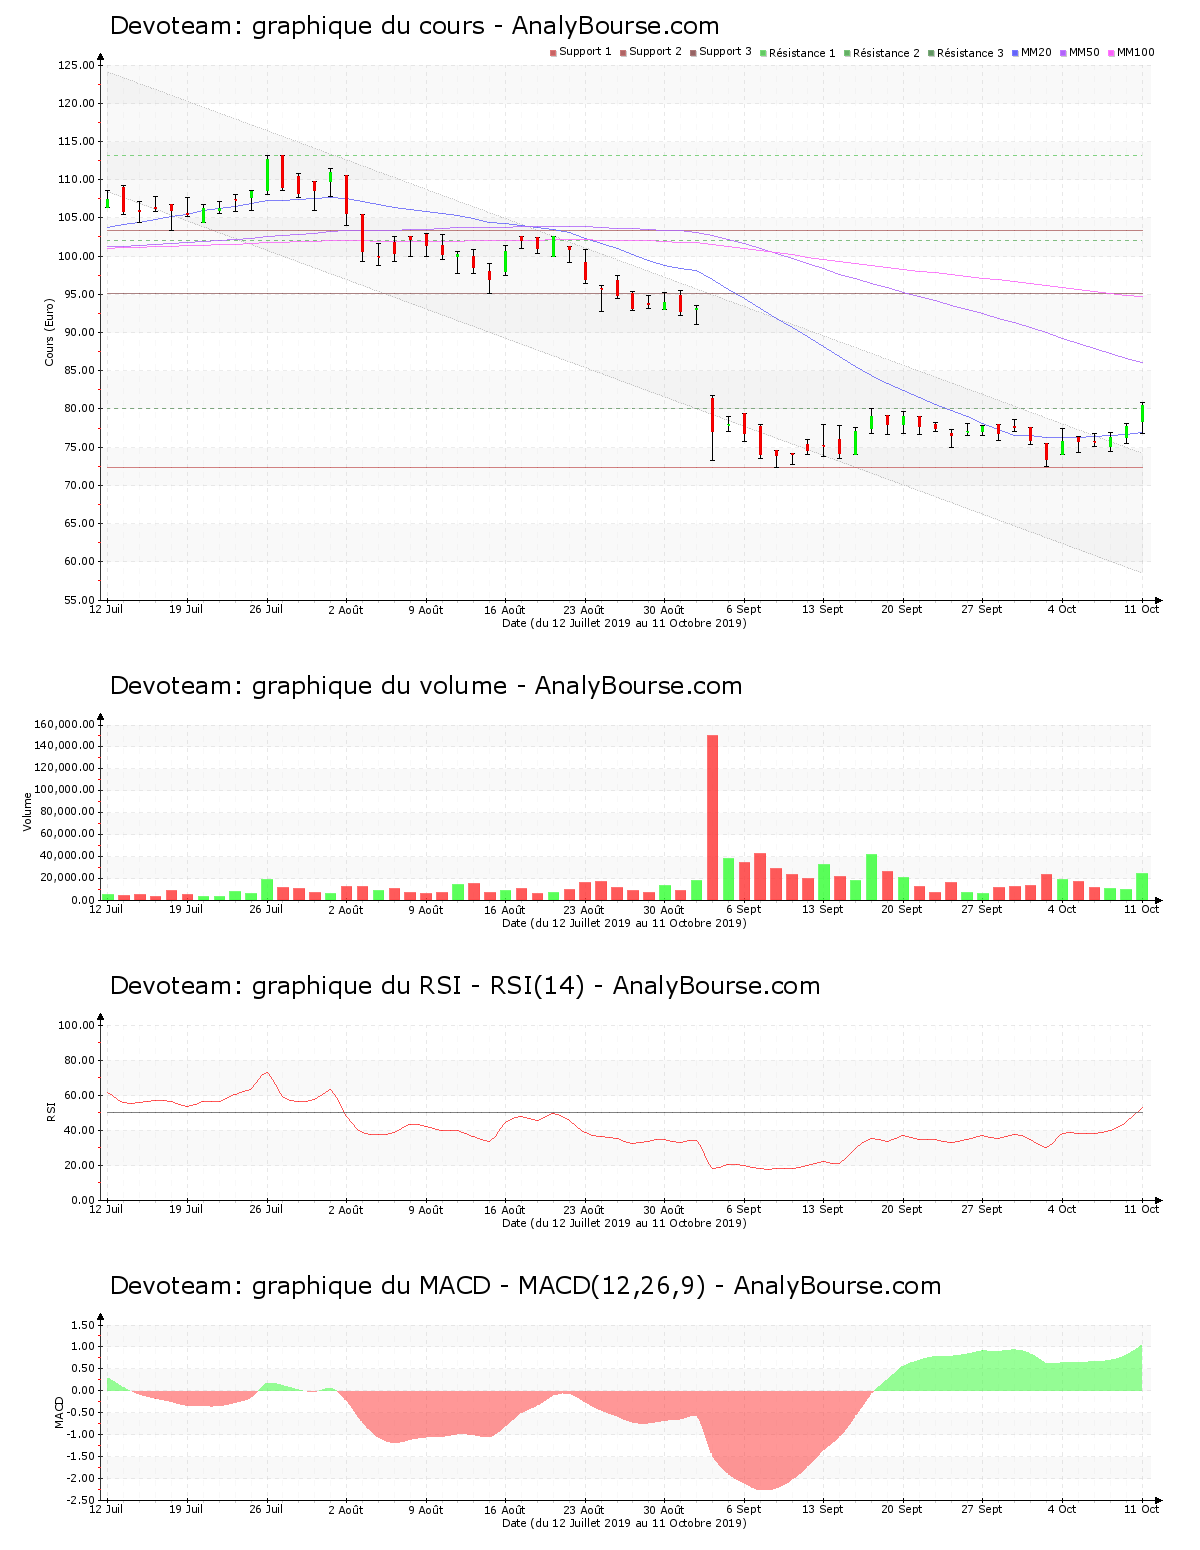Click the MM100 legend entry

point(1131,52)
